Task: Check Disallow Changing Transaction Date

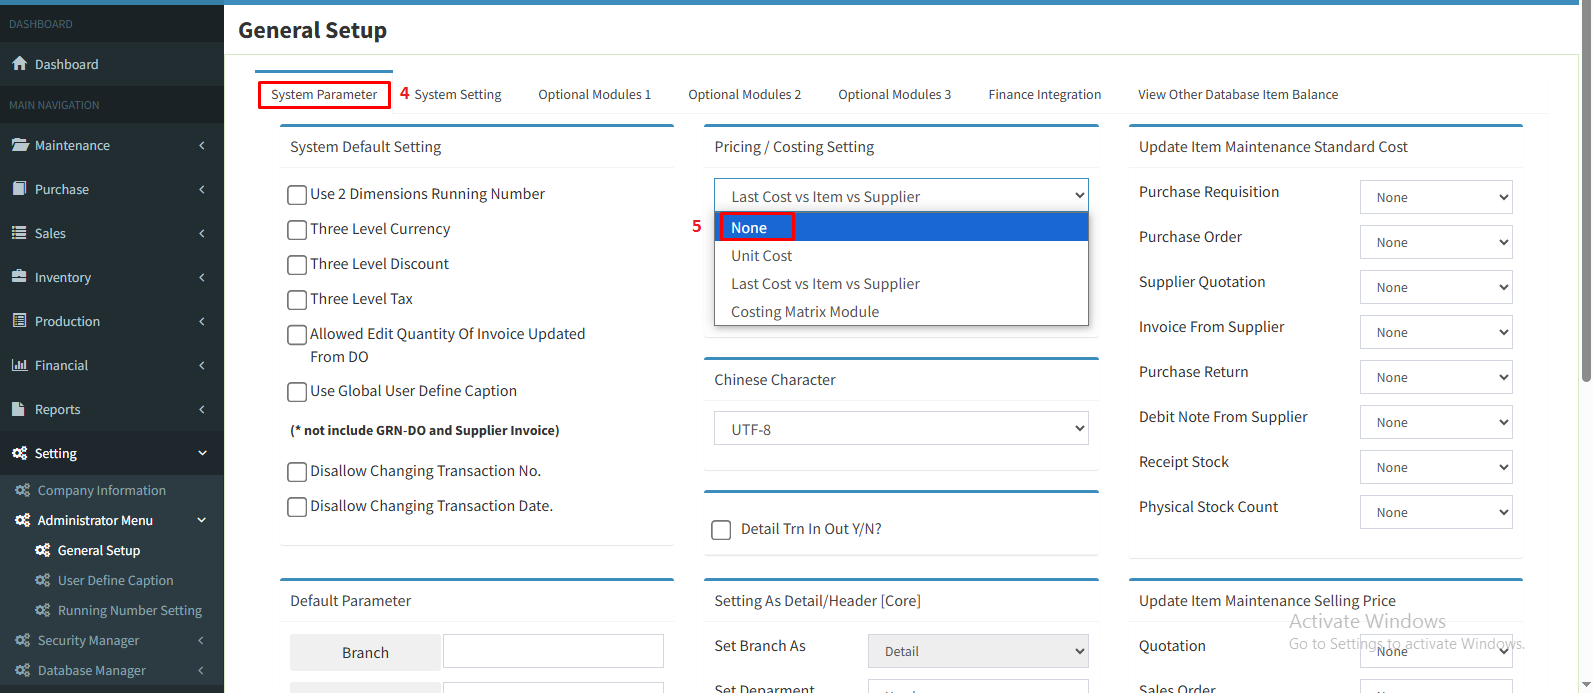Action: tap(297, 507)
